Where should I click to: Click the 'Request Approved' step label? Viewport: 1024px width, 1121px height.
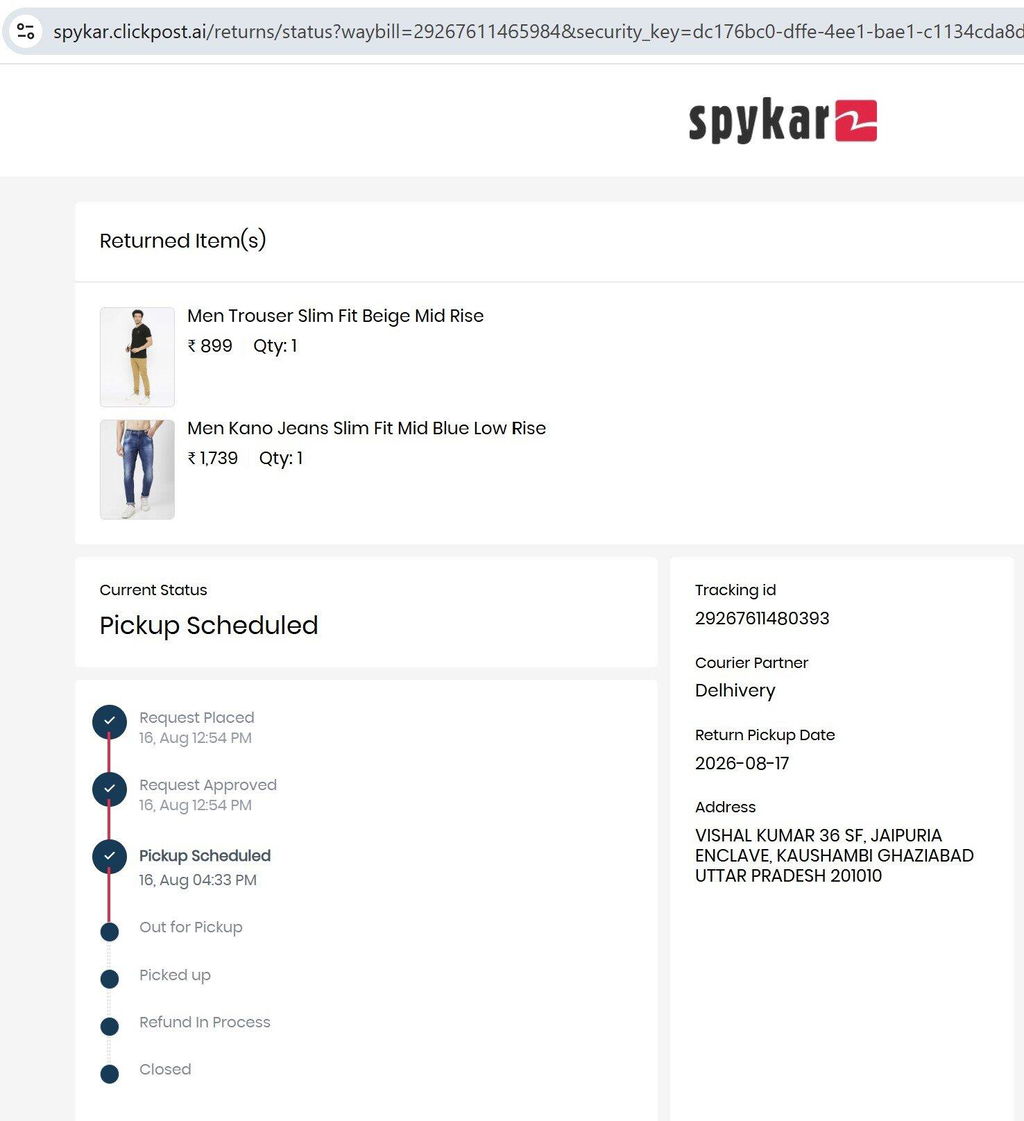[208, 785]
